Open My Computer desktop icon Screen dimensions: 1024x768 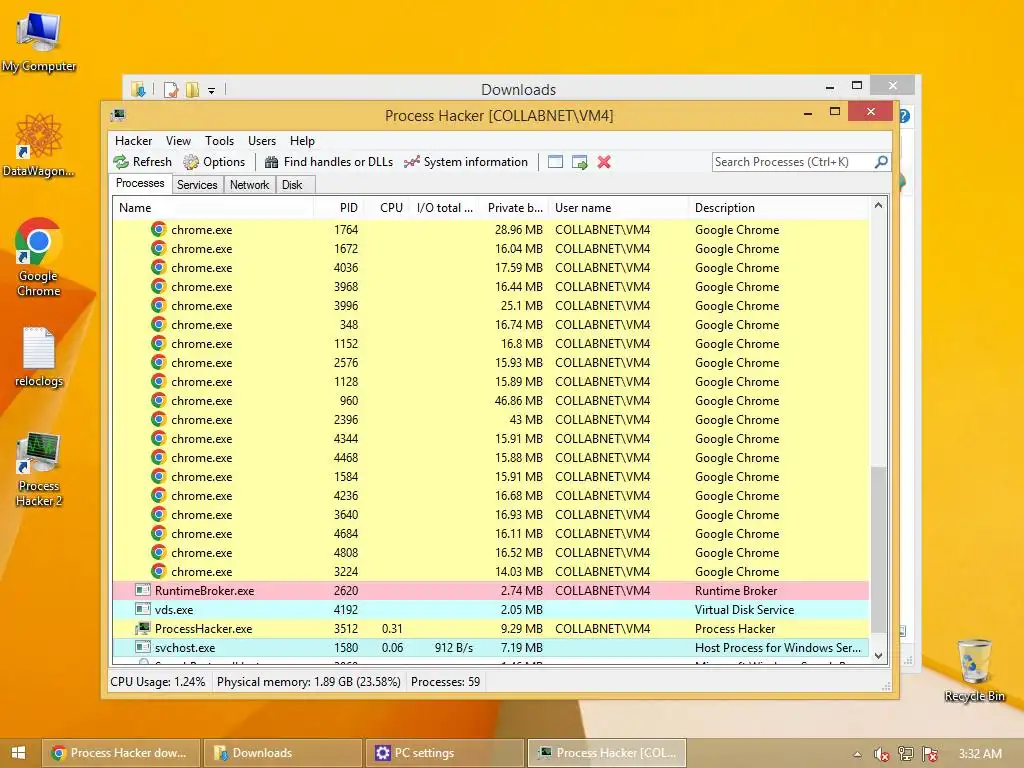(x=39, y=41)
